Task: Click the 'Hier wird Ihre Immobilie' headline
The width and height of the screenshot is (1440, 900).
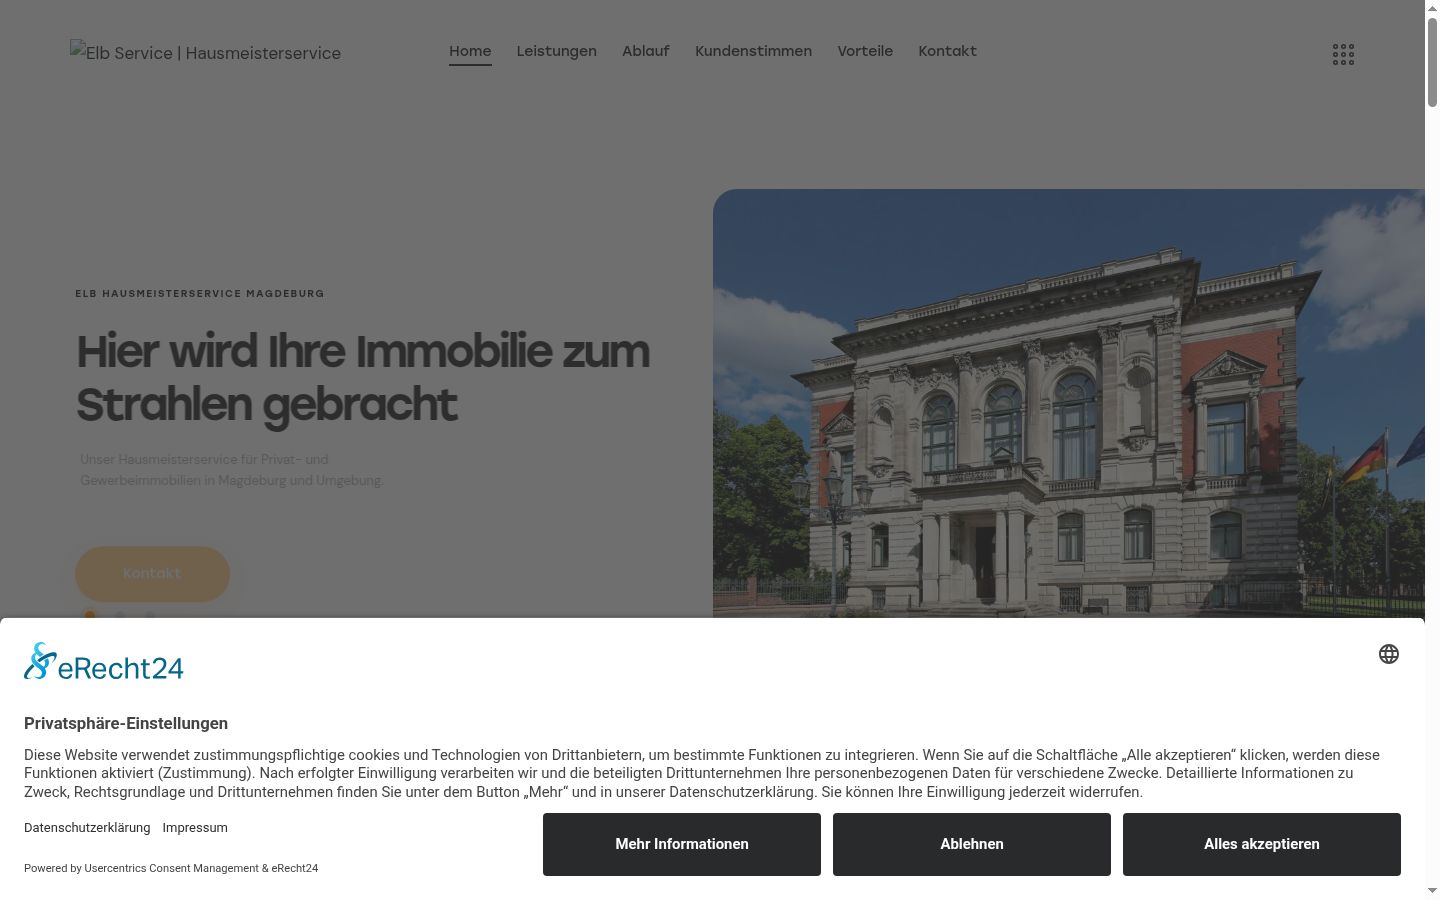Action: coord(363,378)
